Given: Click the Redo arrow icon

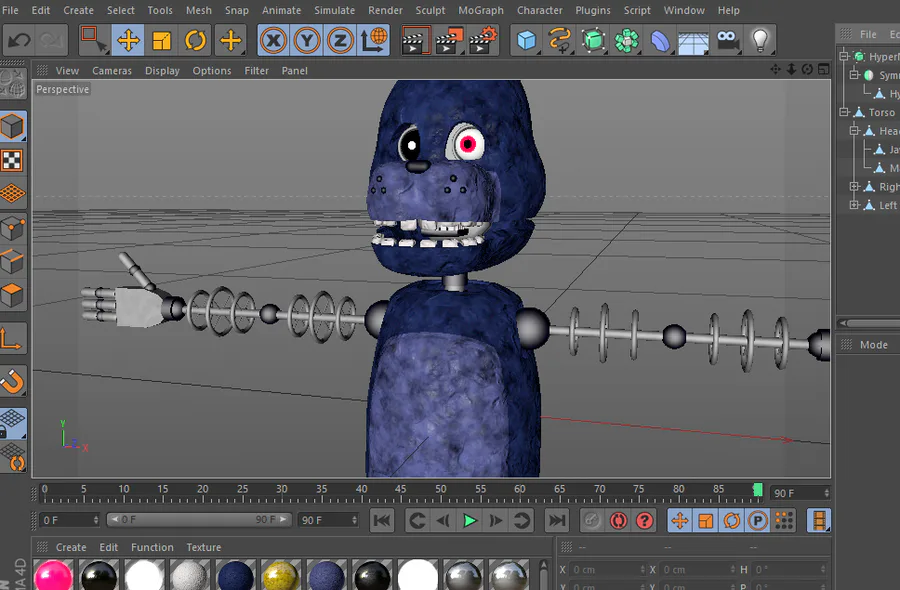Looking at the screenshot, I should point(52,41).
